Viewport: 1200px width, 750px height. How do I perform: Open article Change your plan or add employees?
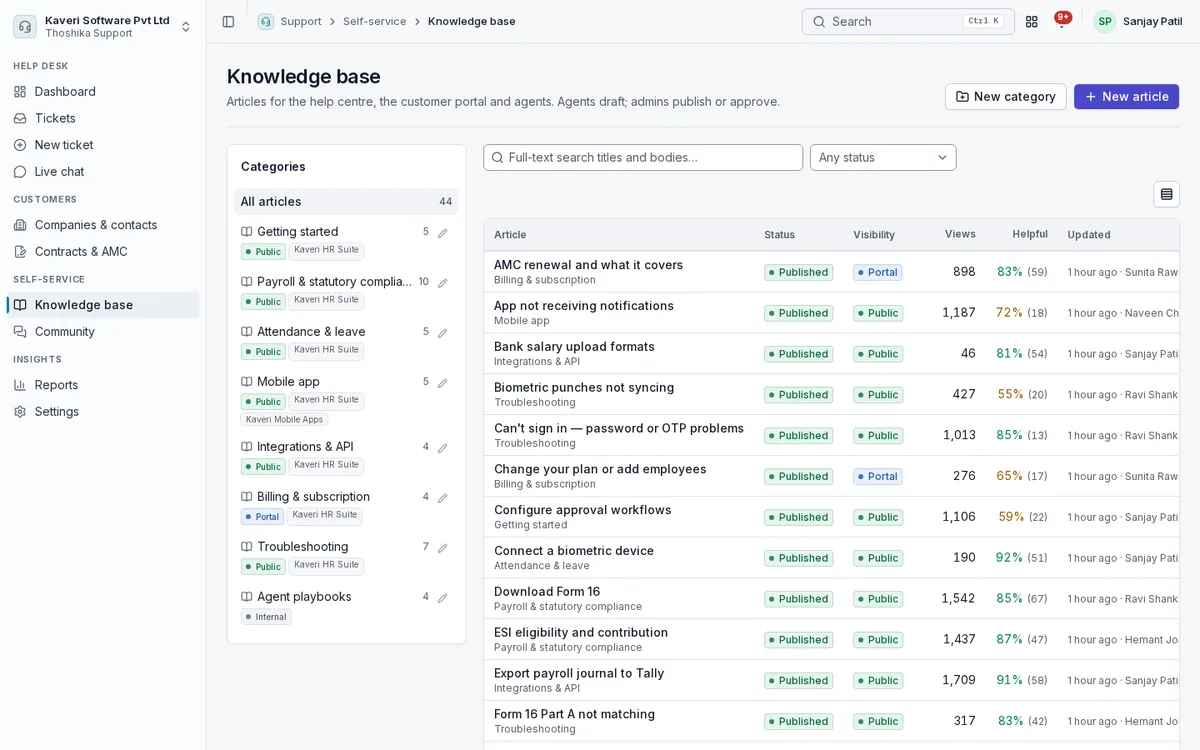click(600, 470)
